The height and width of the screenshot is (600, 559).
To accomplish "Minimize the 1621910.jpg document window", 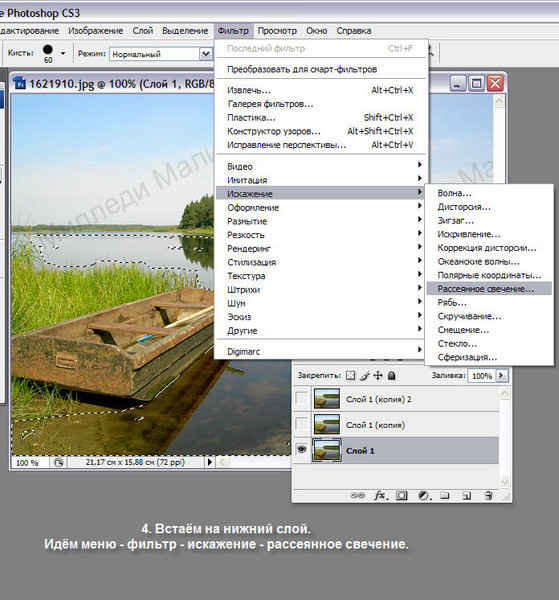I will pos(457,83).
